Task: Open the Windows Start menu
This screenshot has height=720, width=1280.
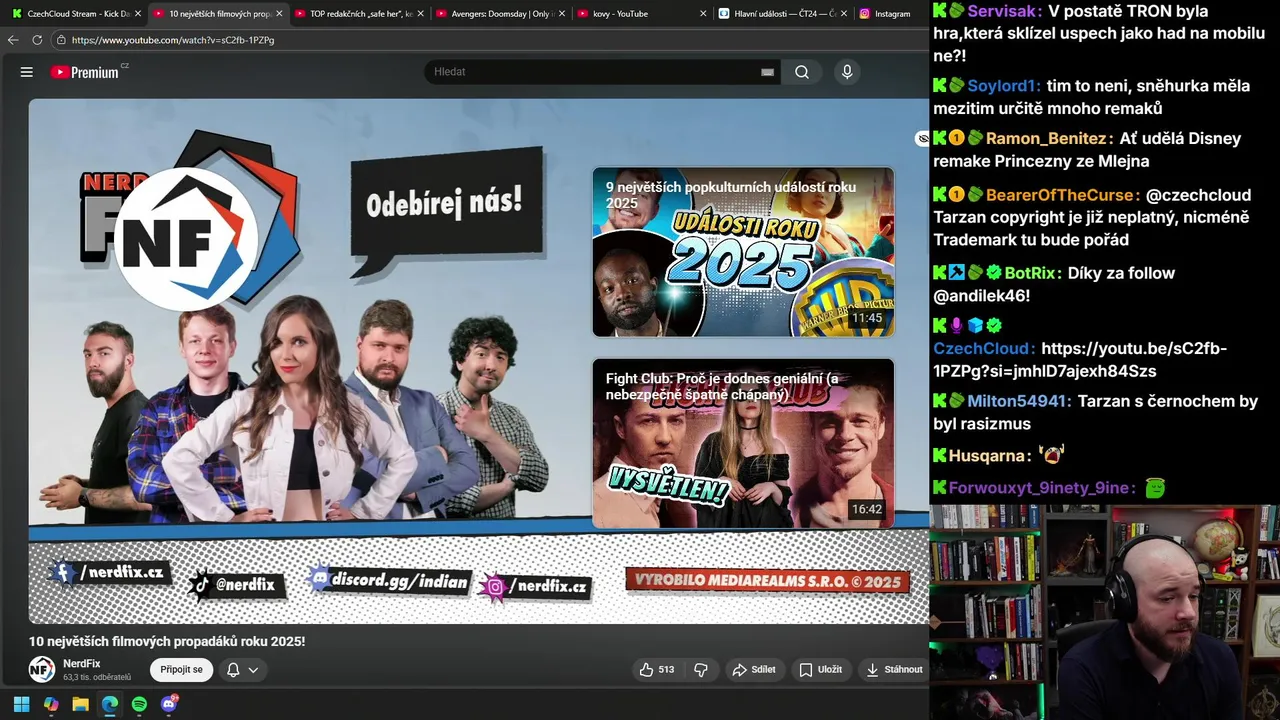Action: click(x=21, y=704)
